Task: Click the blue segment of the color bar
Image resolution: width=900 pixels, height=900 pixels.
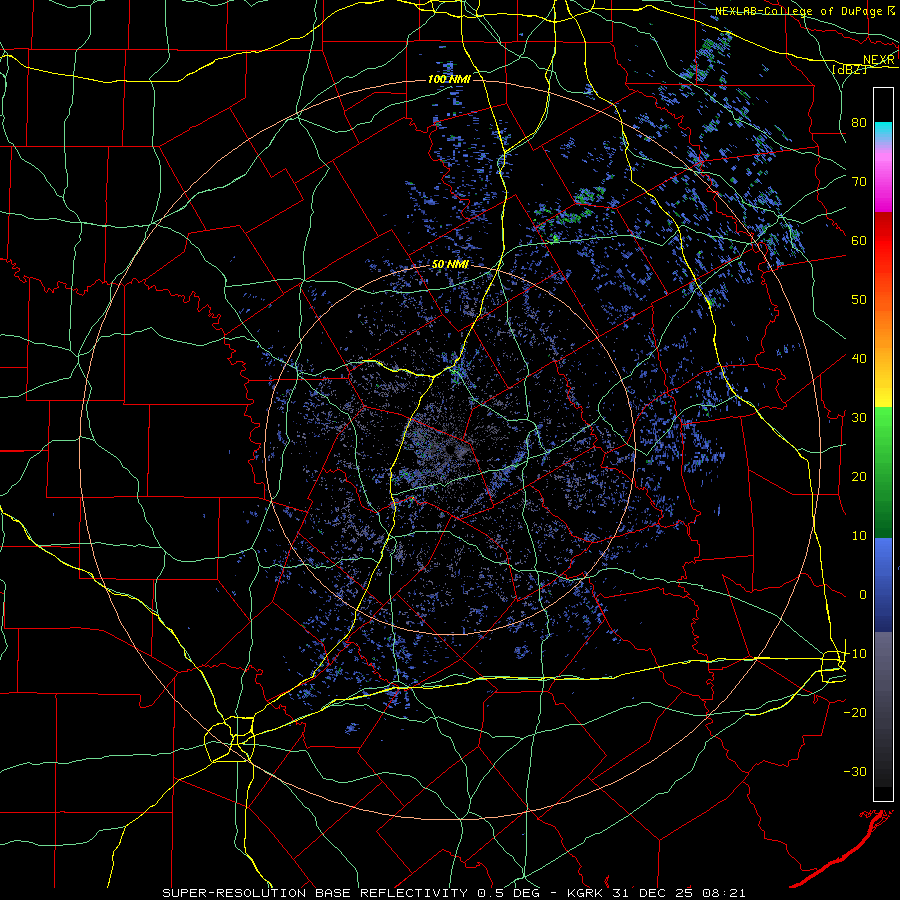Action: 883,584
